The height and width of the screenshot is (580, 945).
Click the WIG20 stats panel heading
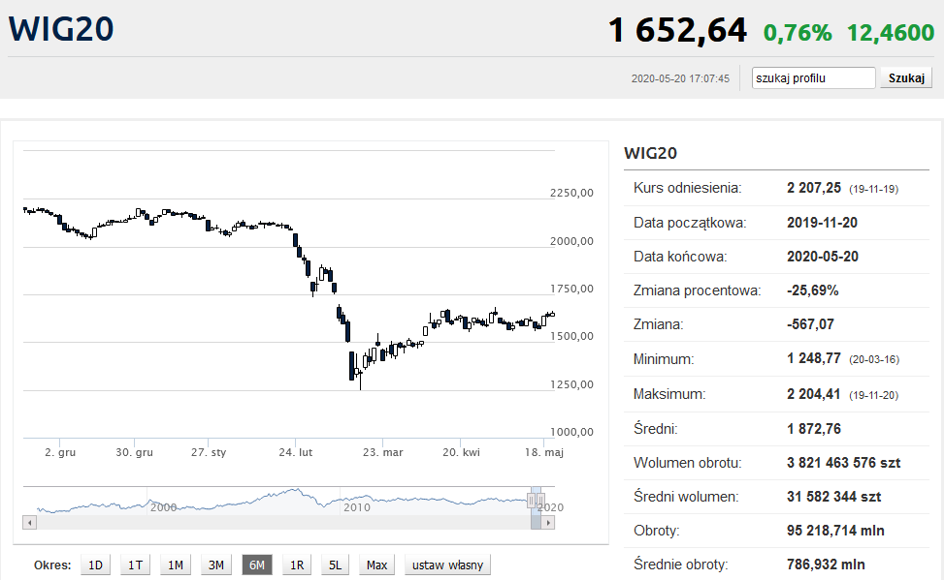650,153
